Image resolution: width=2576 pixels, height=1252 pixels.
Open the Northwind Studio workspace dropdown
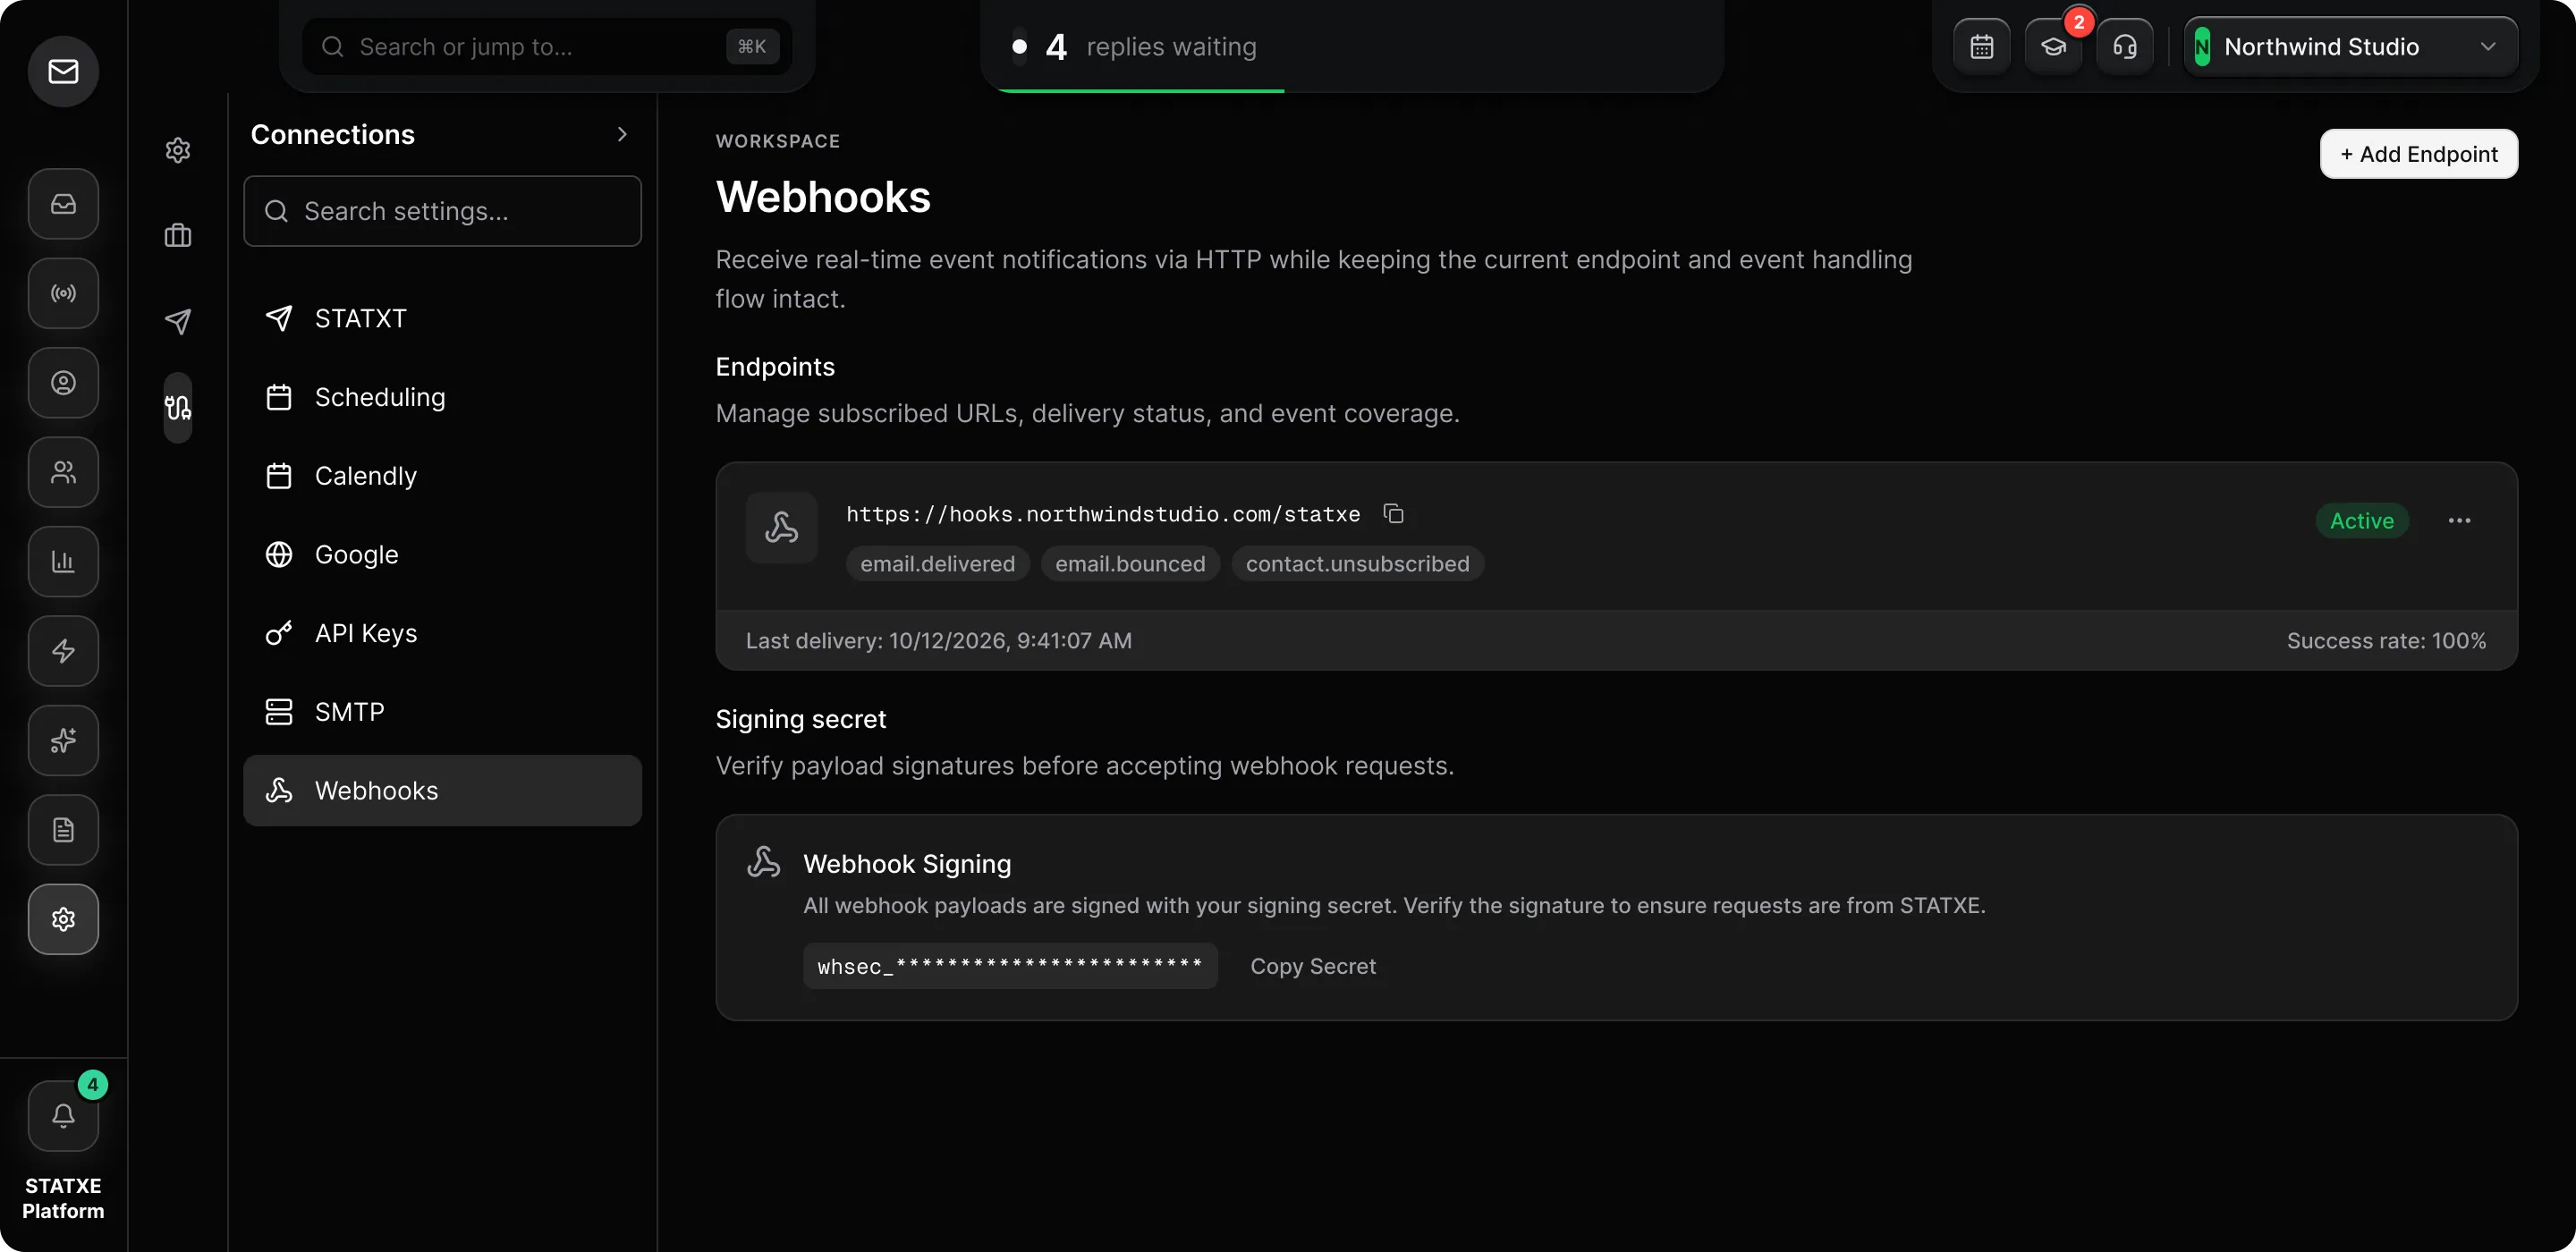point(2351,47)
